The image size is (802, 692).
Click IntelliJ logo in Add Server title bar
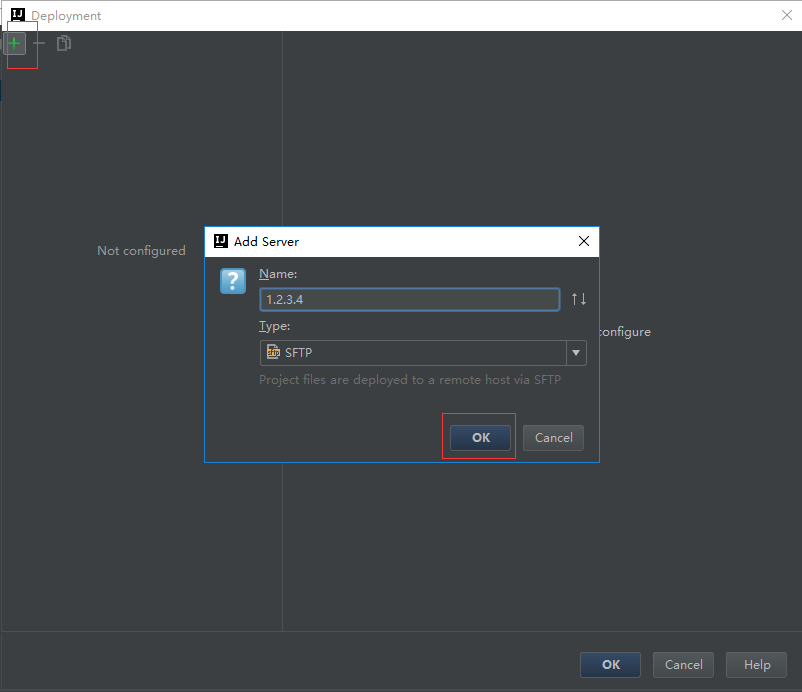tap(221, 241)
